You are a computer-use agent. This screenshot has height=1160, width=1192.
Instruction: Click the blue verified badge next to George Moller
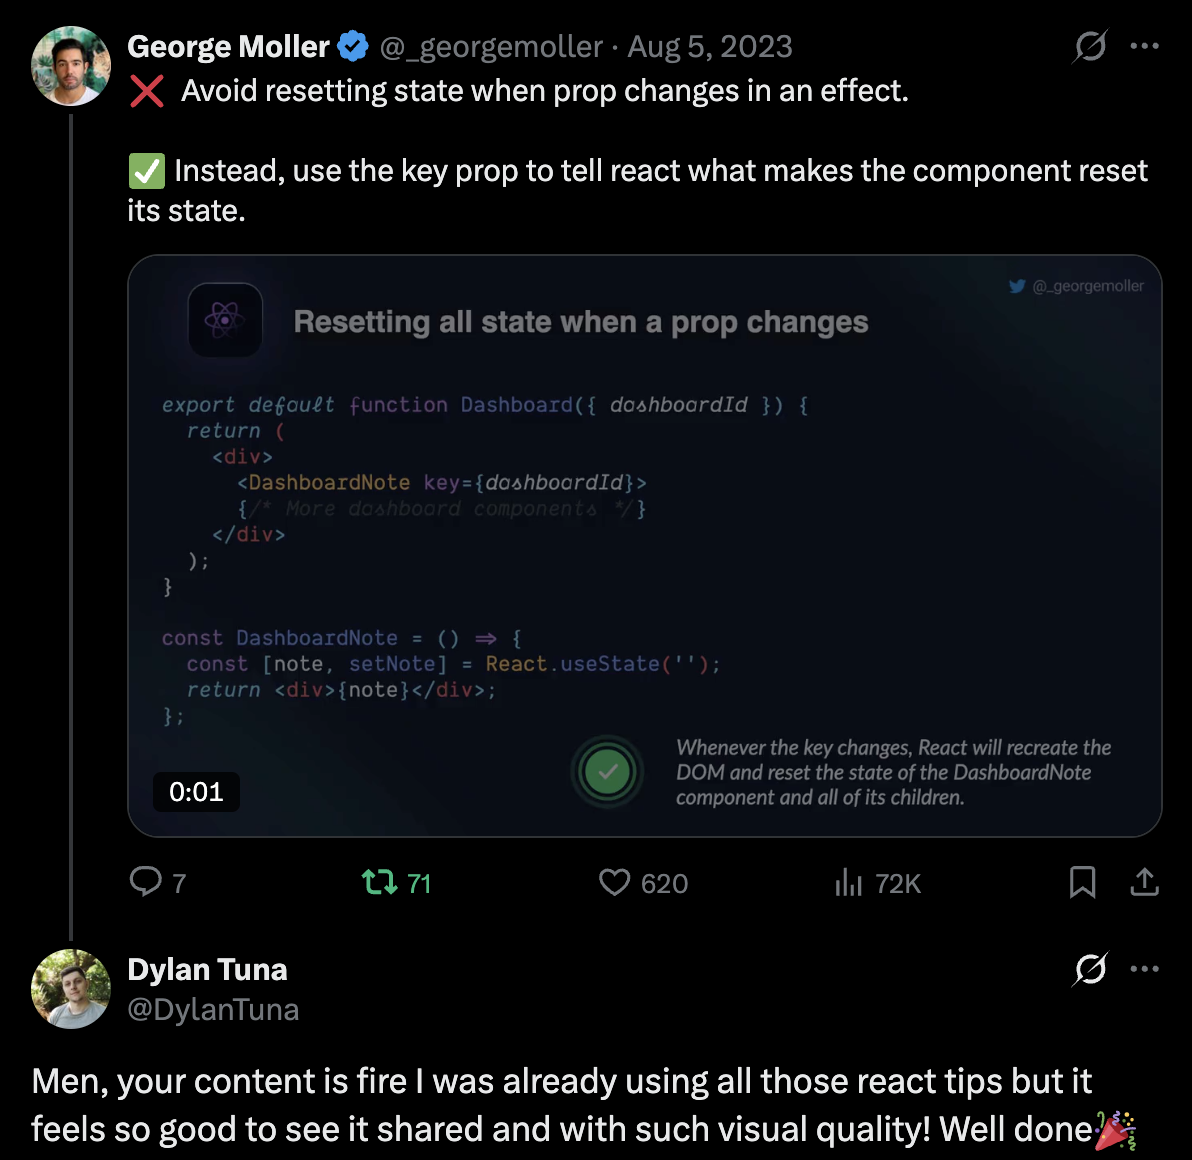[353, 46]
